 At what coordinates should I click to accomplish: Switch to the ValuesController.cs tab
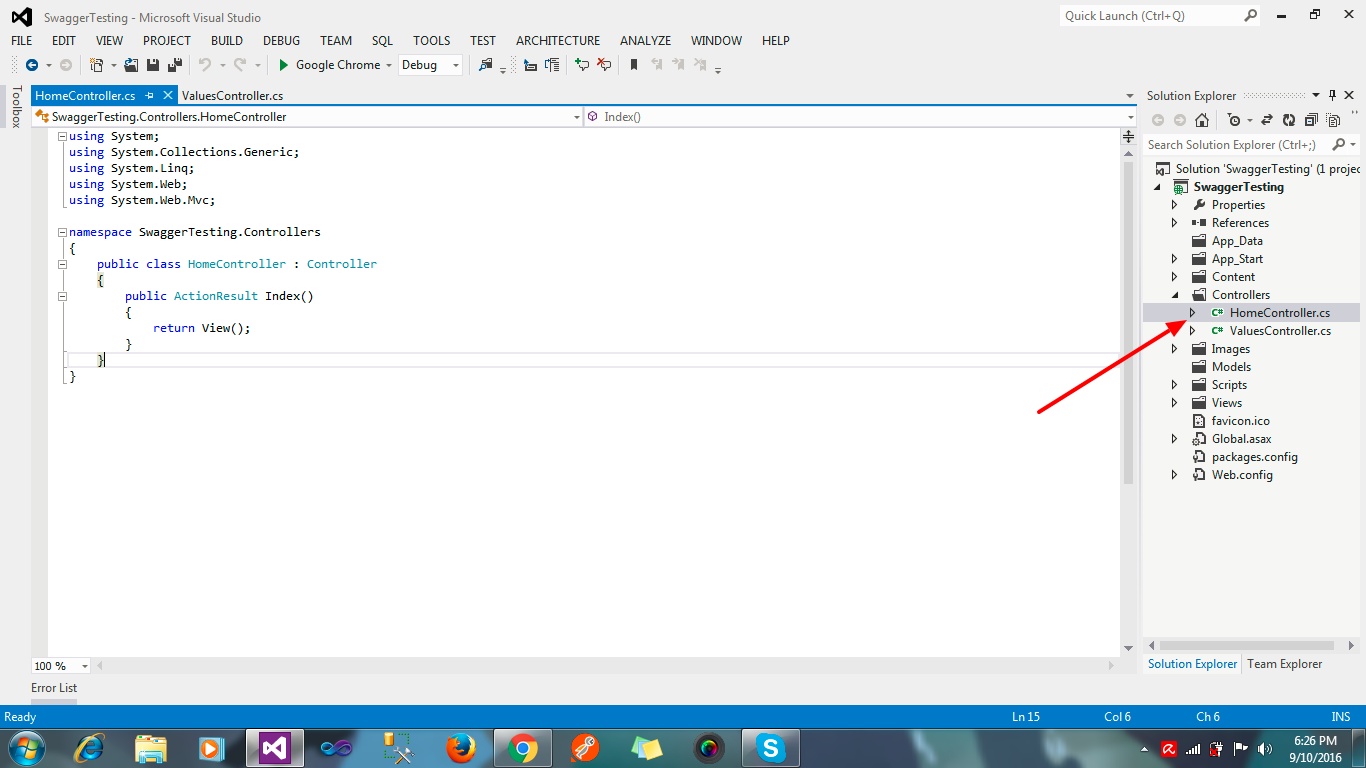232,96
